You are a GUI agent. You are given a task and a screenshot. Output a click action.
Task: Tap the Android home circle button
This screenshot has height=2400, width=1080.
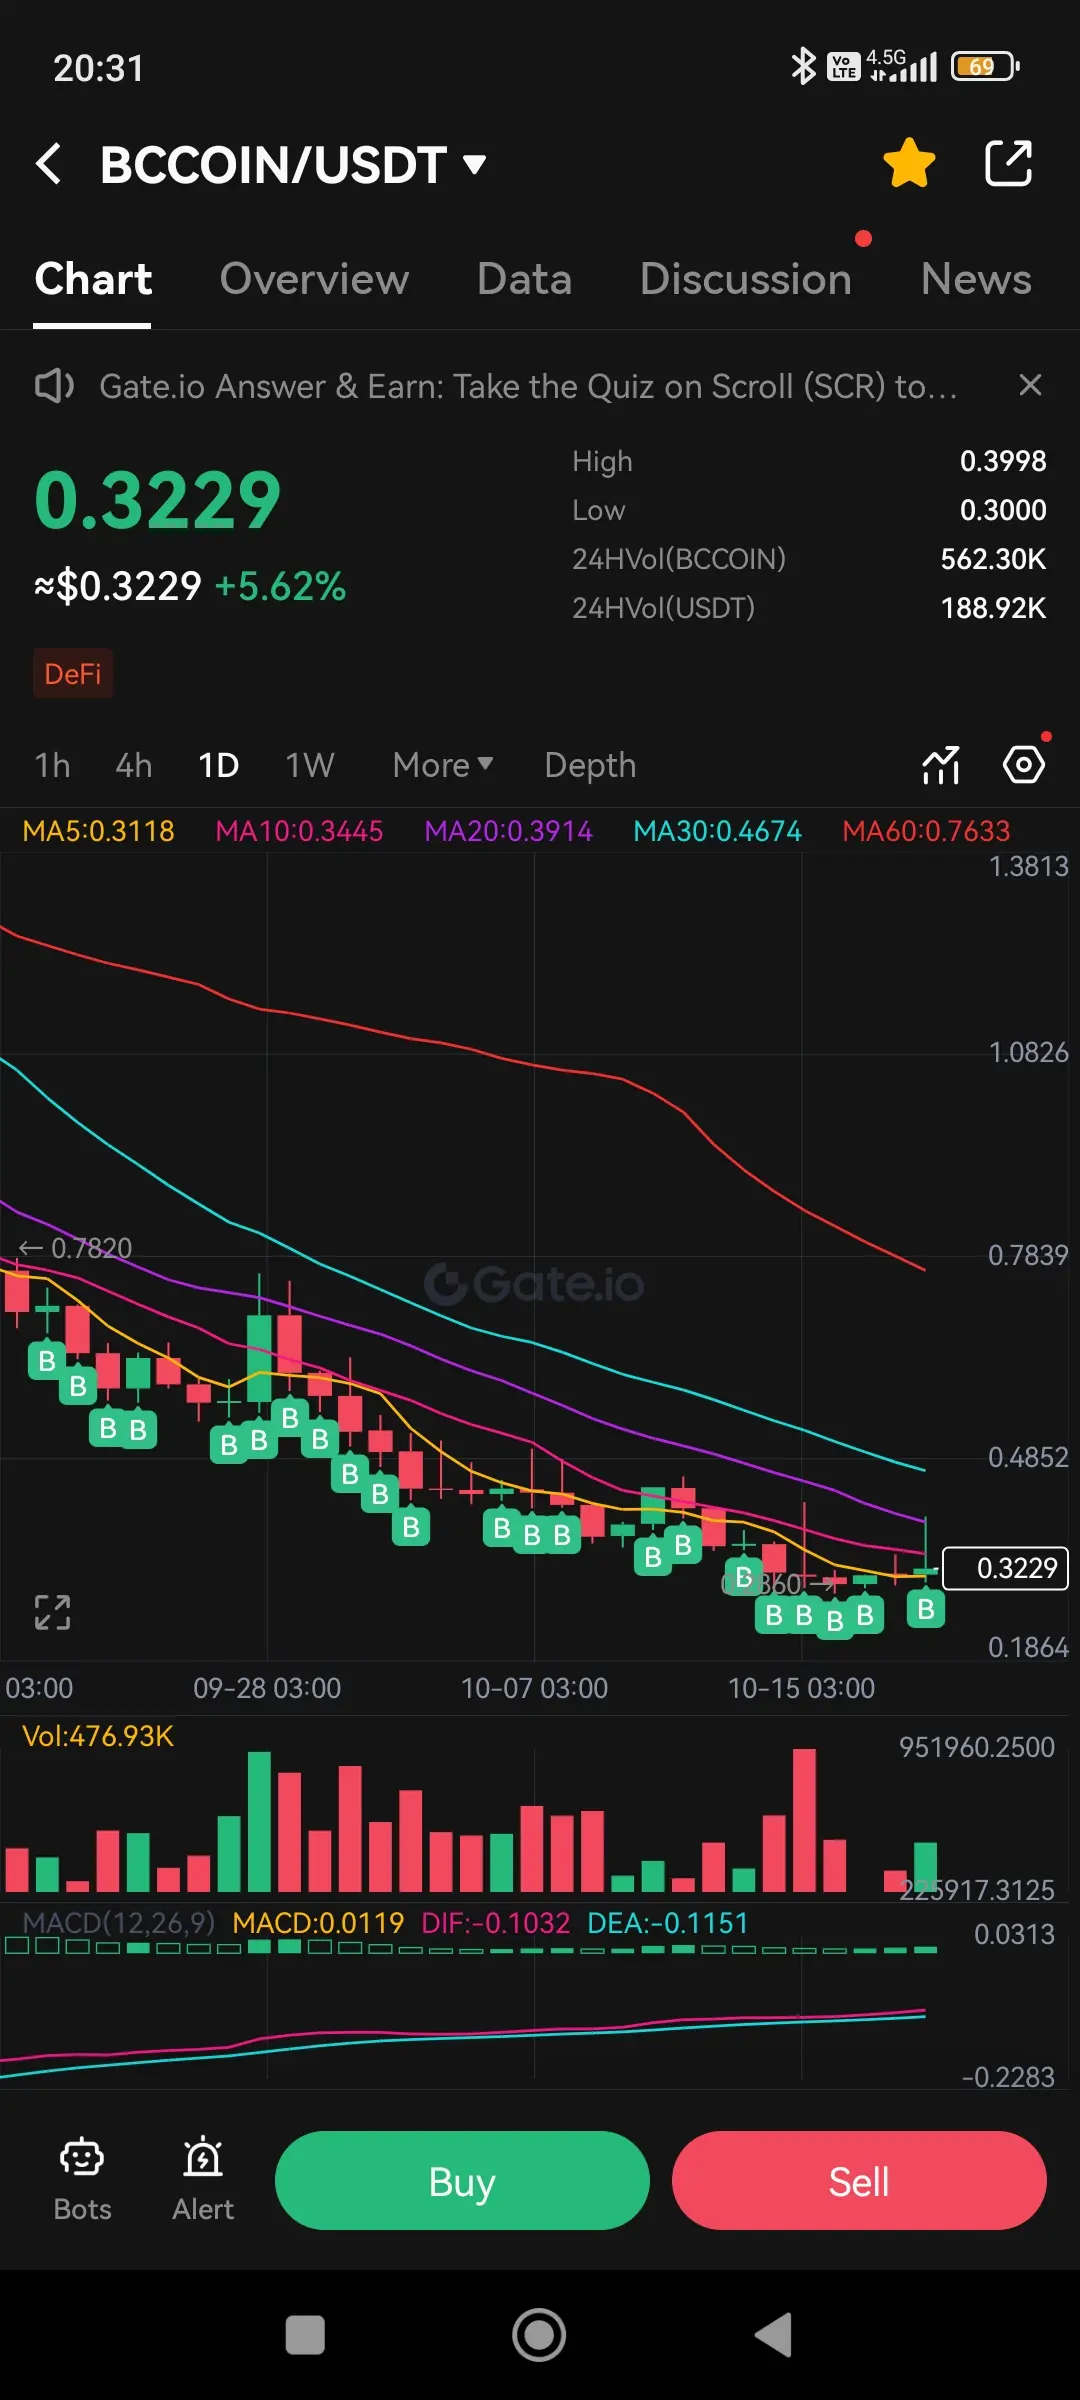click(539, 2335)
